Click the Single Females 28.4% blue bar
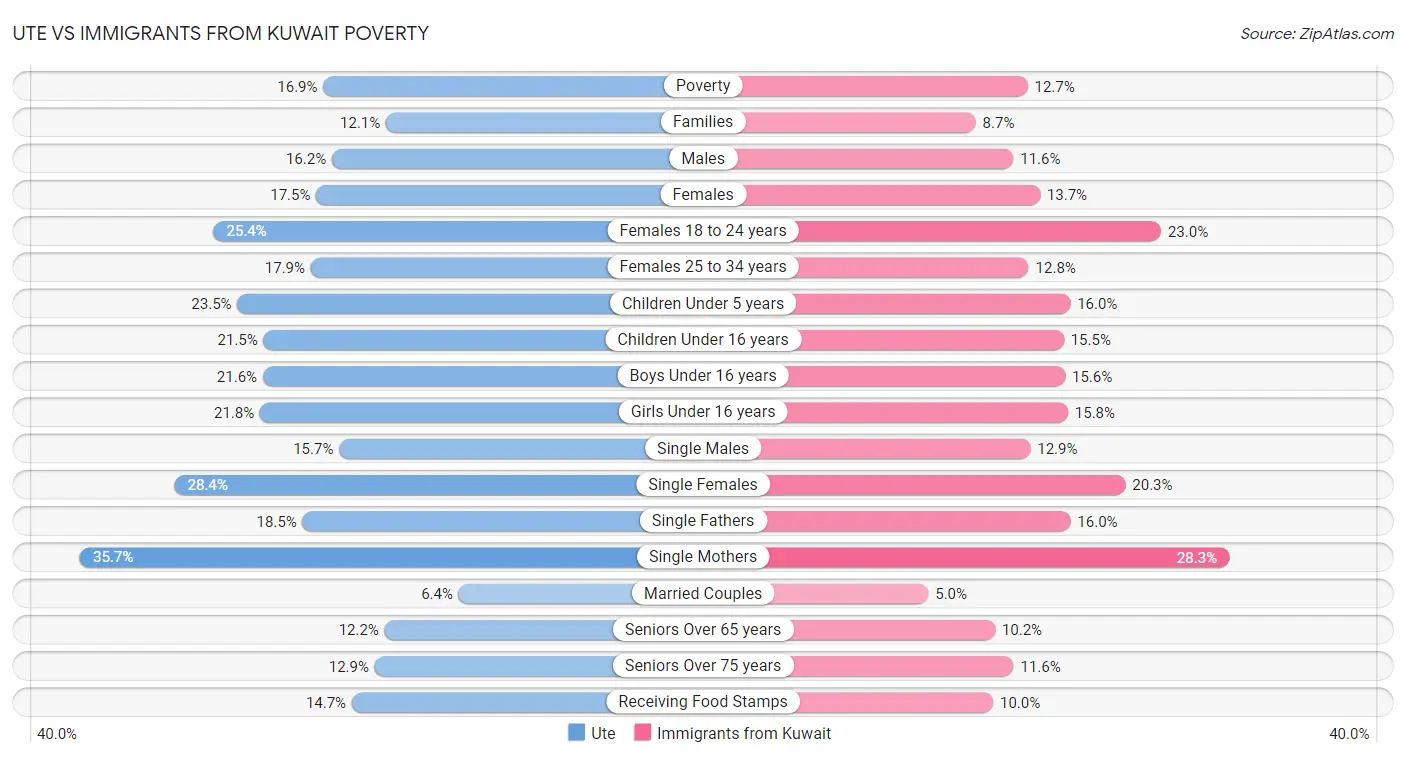 pos(410,485)
